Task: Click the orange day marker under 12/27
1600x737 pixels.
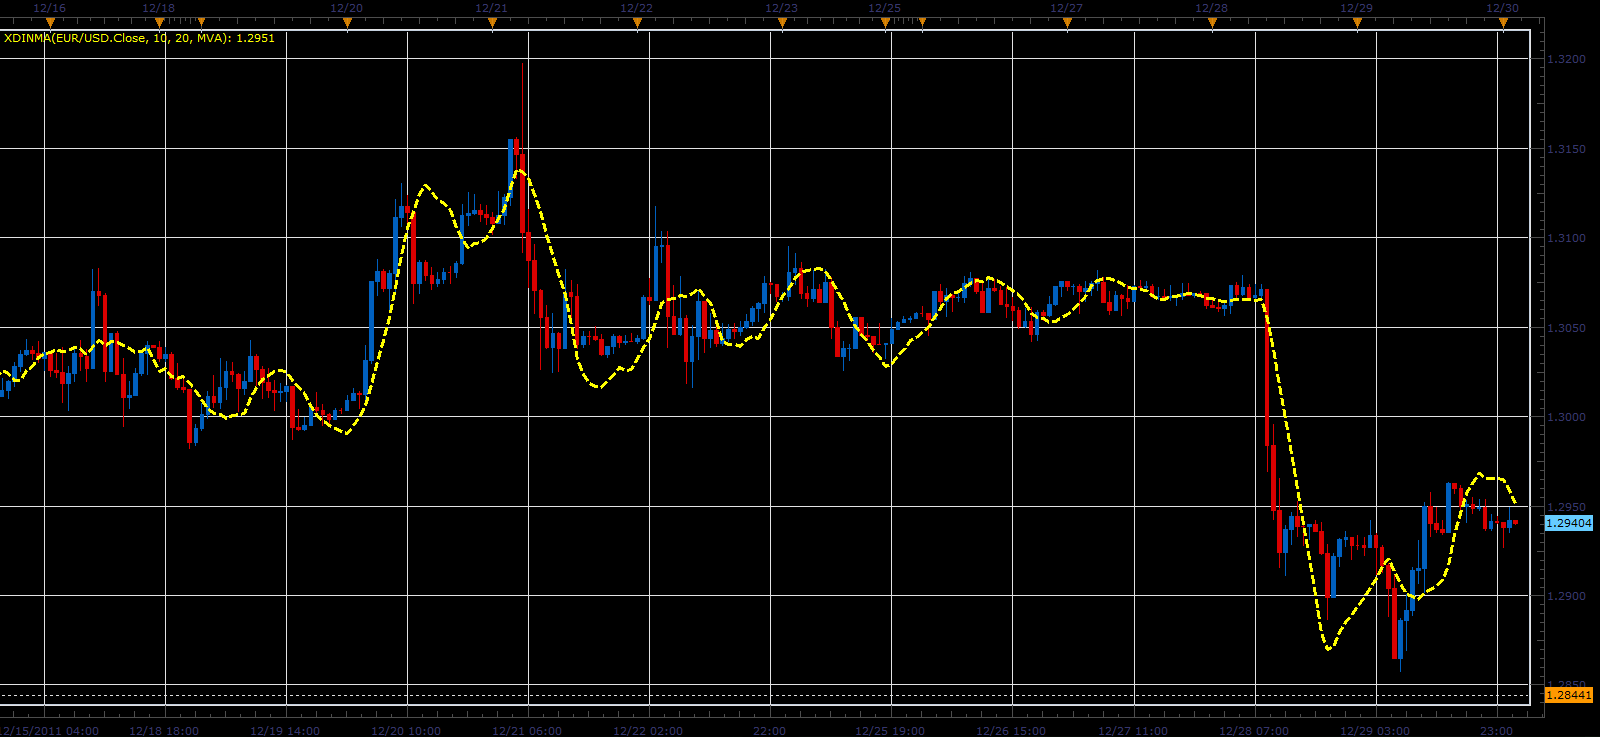Action: (x=1067, y=21)
